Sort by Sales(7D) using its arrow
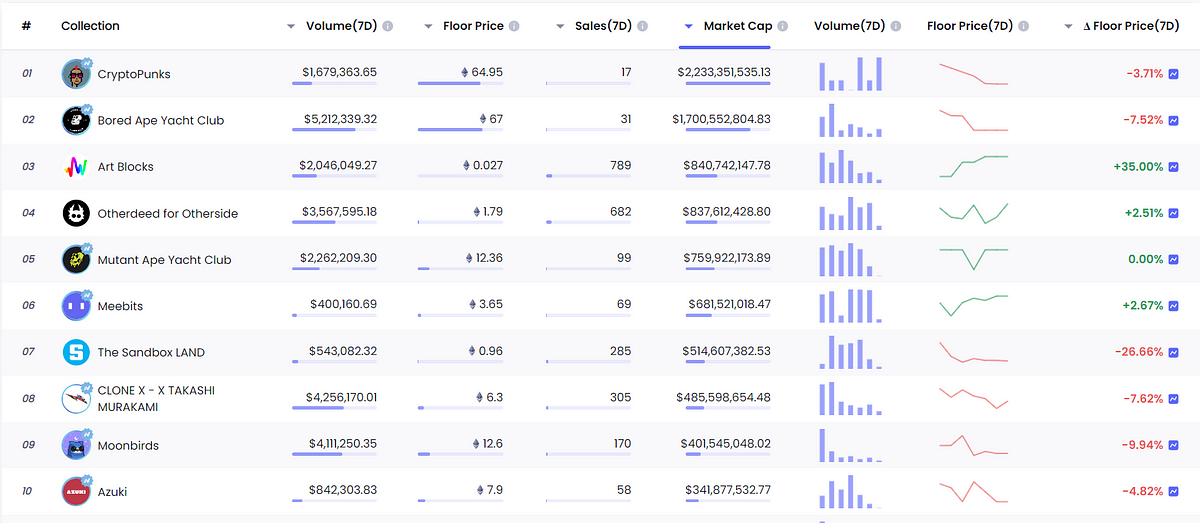Screen dimensions: 1200x523 [x=560, y=27]
